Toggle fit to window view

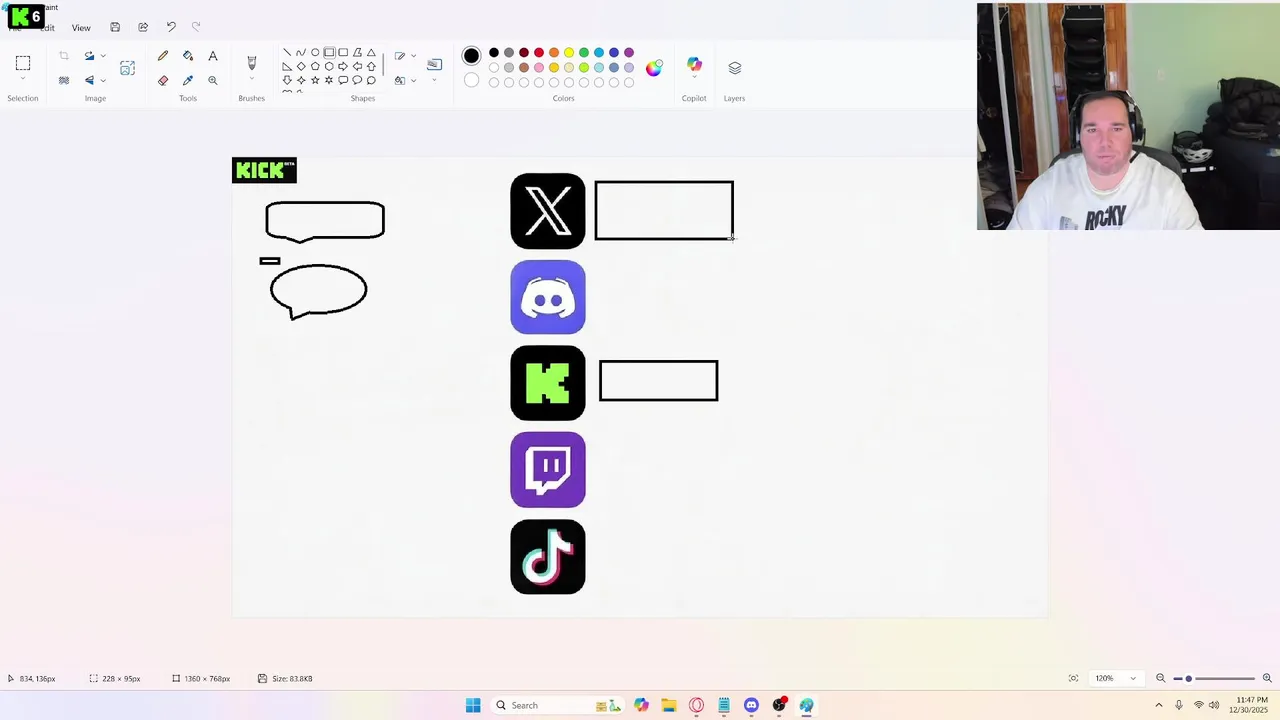coord(1073,678)
